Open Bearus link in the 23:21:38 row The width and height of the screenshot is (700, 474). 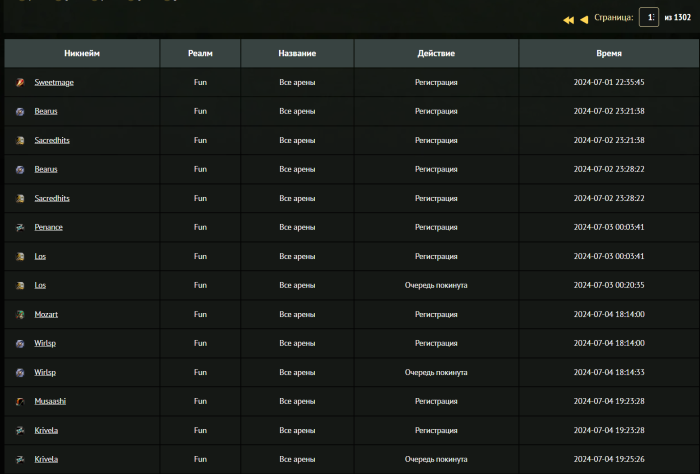pos(46,111)
